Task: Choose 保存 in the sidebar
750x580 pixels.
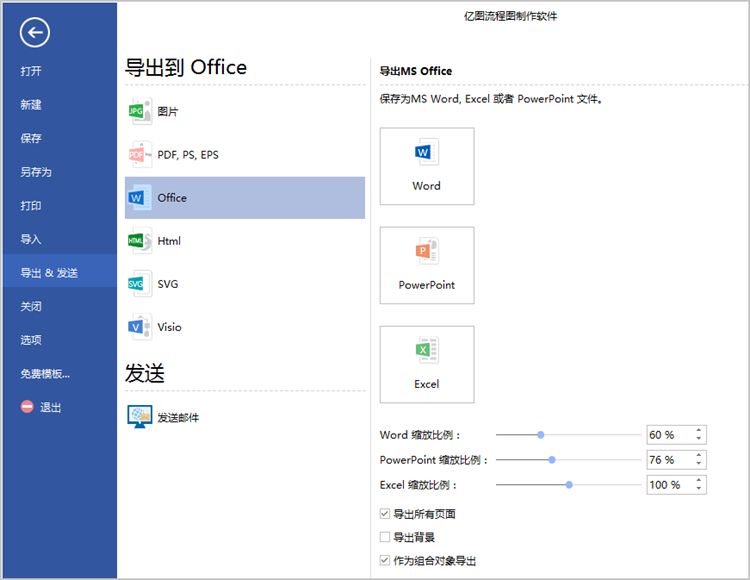Action: (31, 138)
